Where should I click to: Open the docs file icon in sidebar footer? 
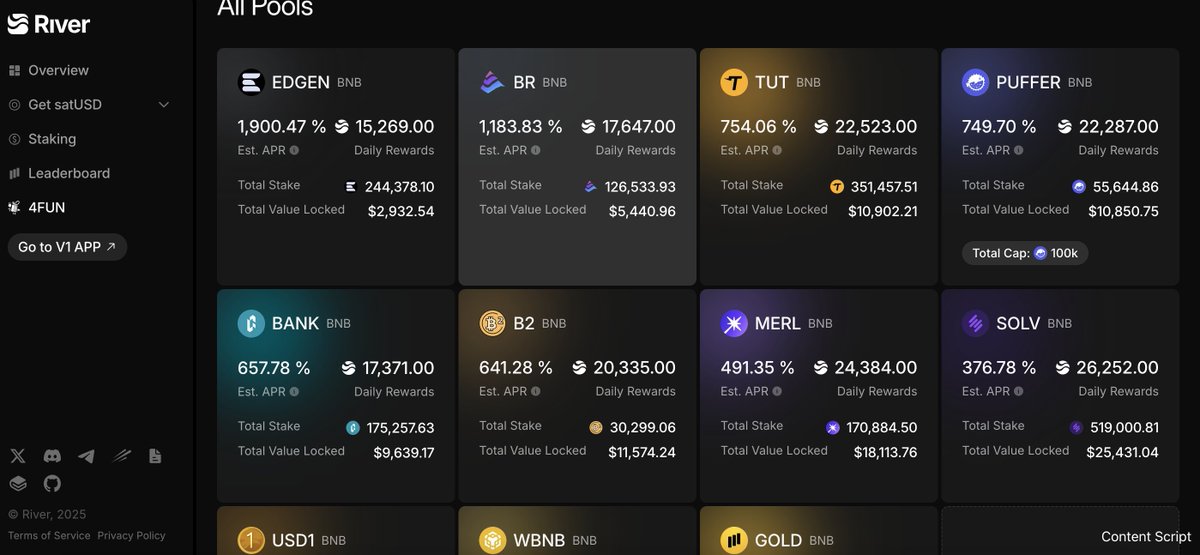click(x=155, y=456)
